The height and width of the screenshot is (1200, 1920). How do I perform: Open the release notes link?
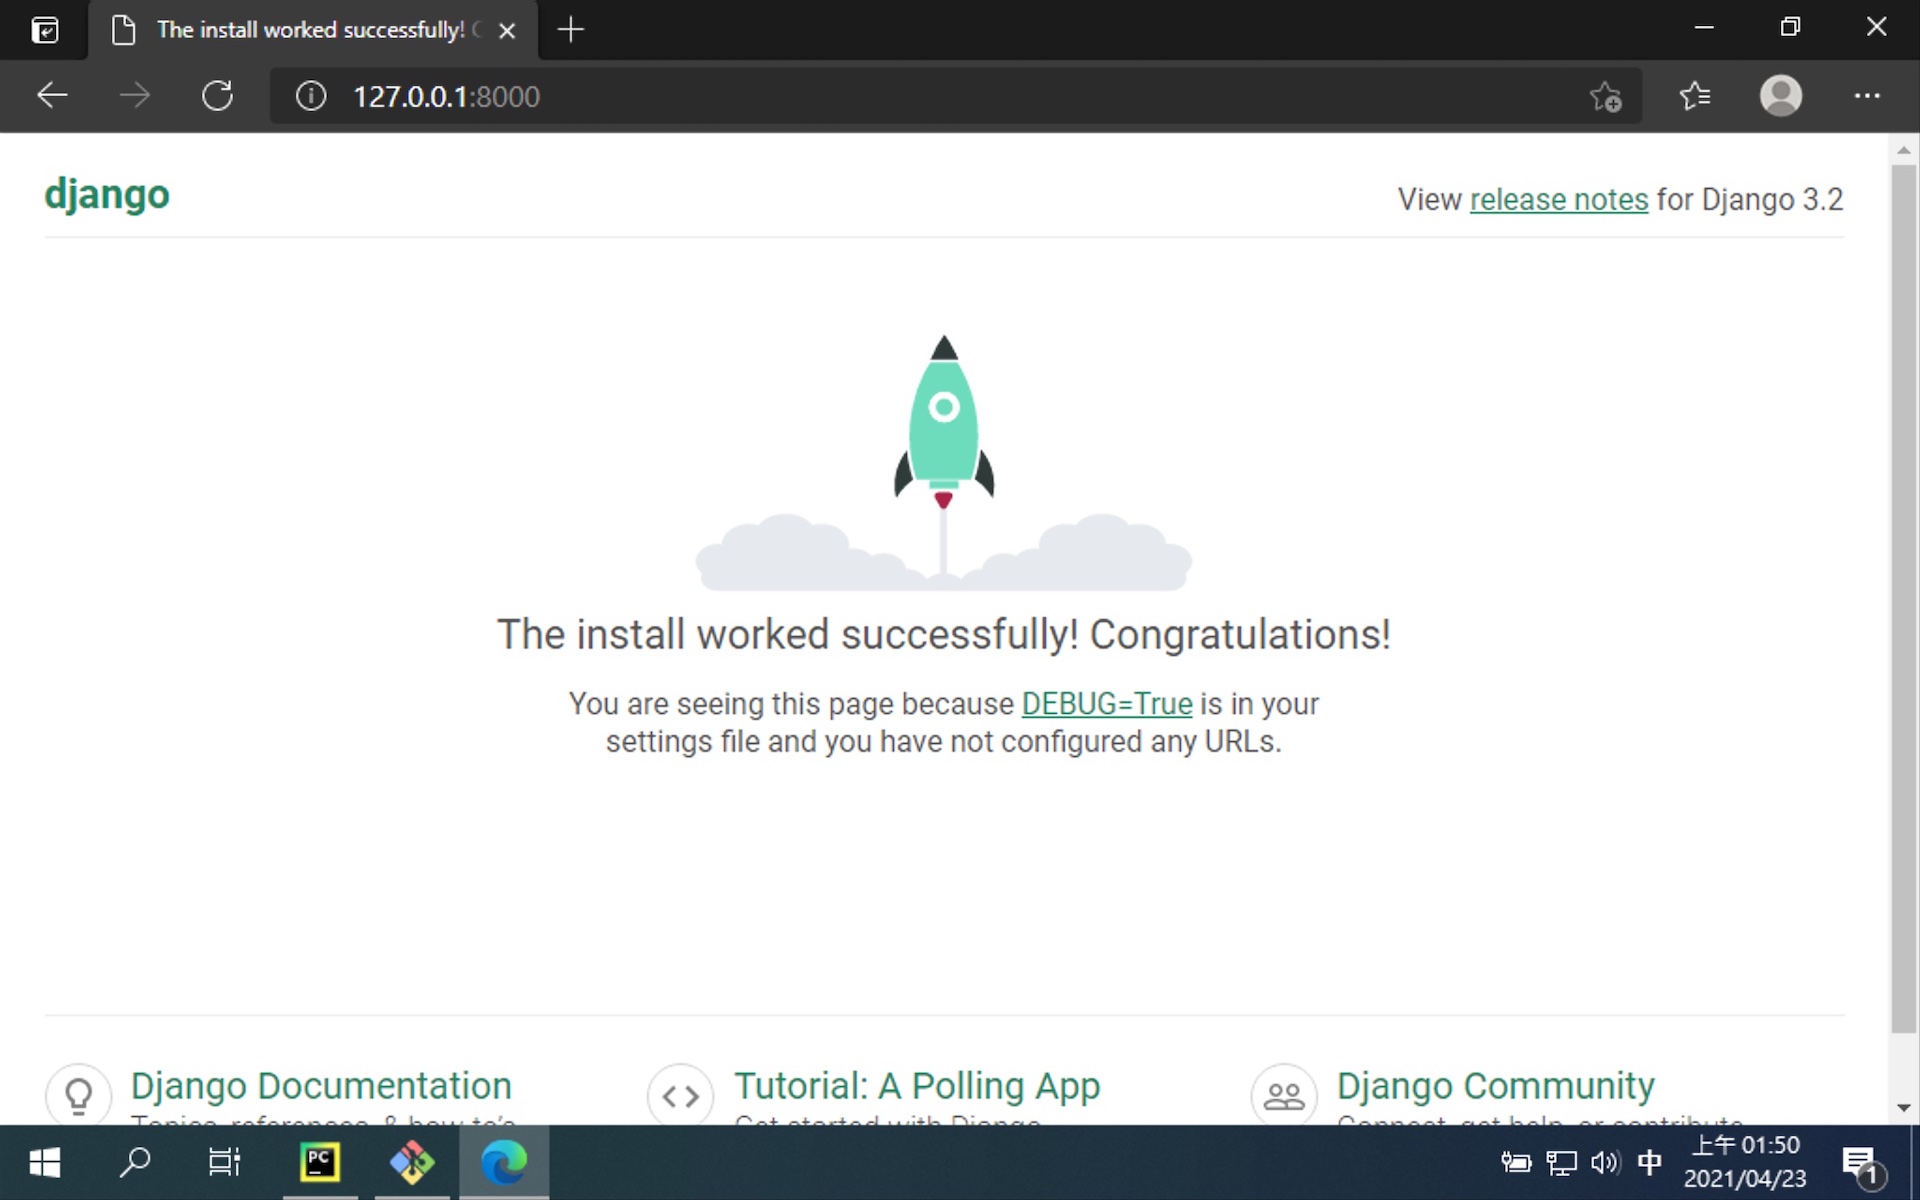click(x=1558, y=200)
